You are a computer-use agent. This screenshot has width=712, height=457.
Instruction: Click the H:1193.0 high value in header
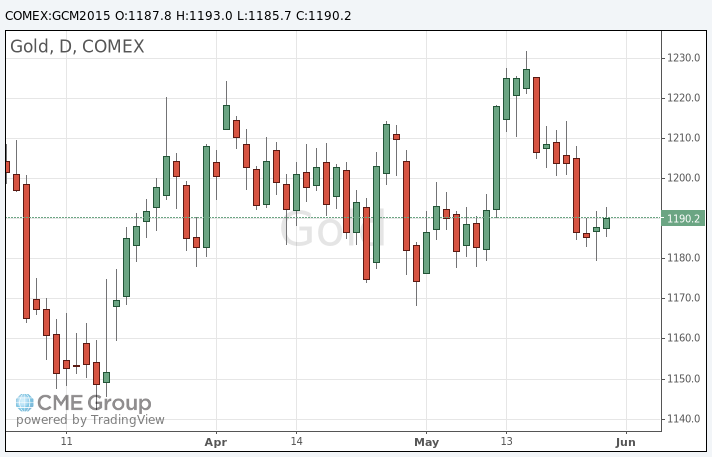(204, 16)
